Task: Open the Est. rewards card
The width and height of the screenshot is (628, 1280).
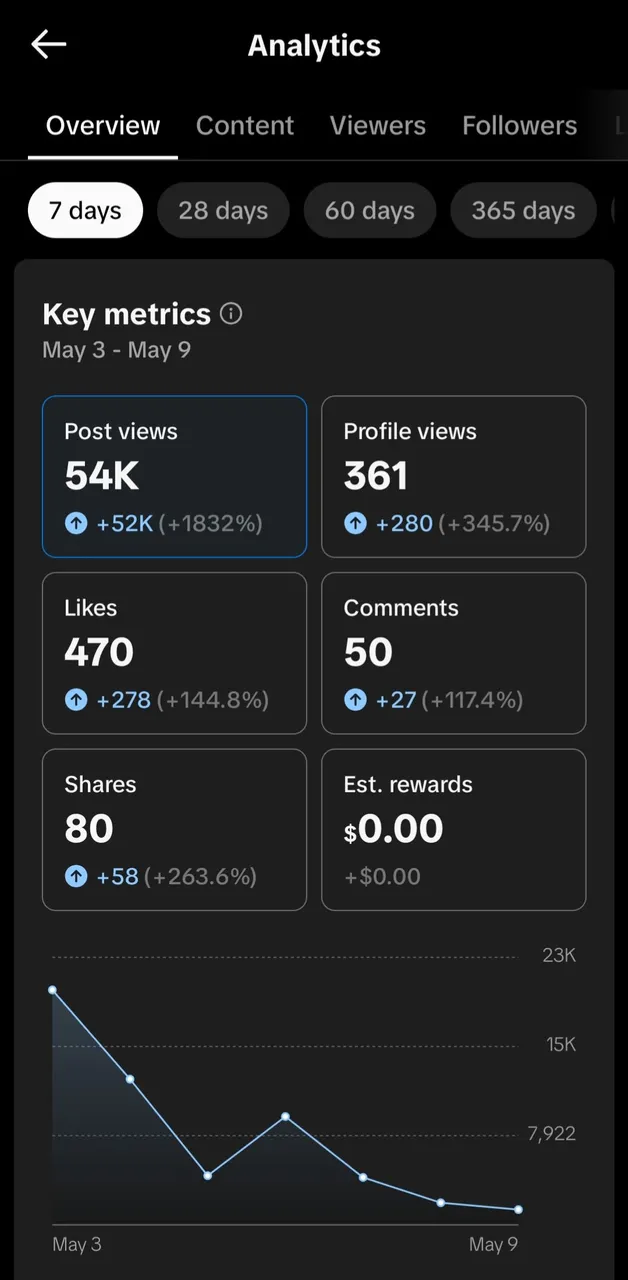Action: point(454,830)
